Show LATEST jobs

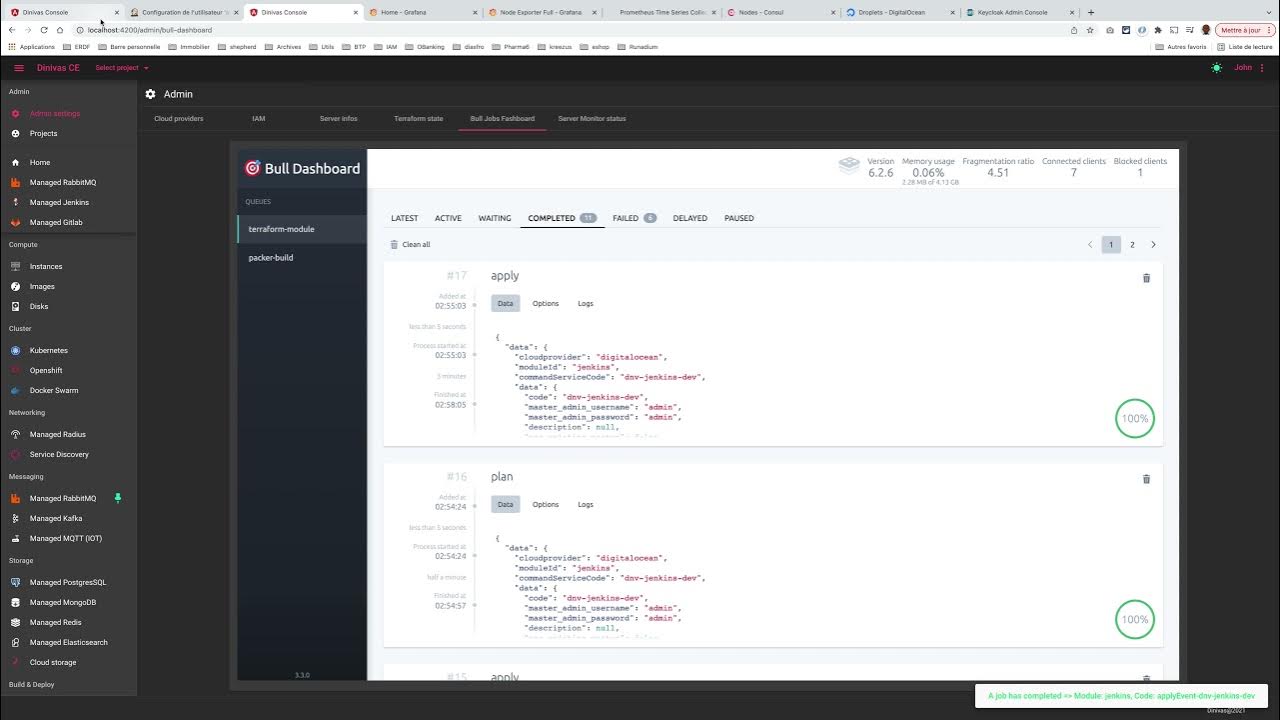(404, 218)
